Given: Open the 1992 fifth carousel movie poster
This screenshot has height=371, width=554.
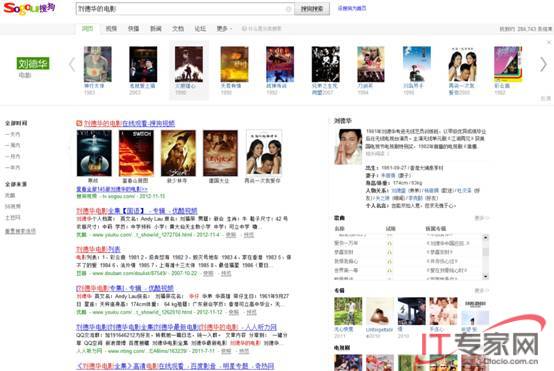Looking at the screenshot, I should coord(280,64).
